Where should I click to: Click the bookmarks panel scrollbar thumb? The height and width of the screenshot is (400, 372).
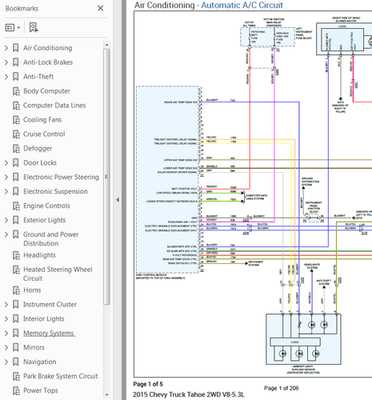[x=107, y=177]
